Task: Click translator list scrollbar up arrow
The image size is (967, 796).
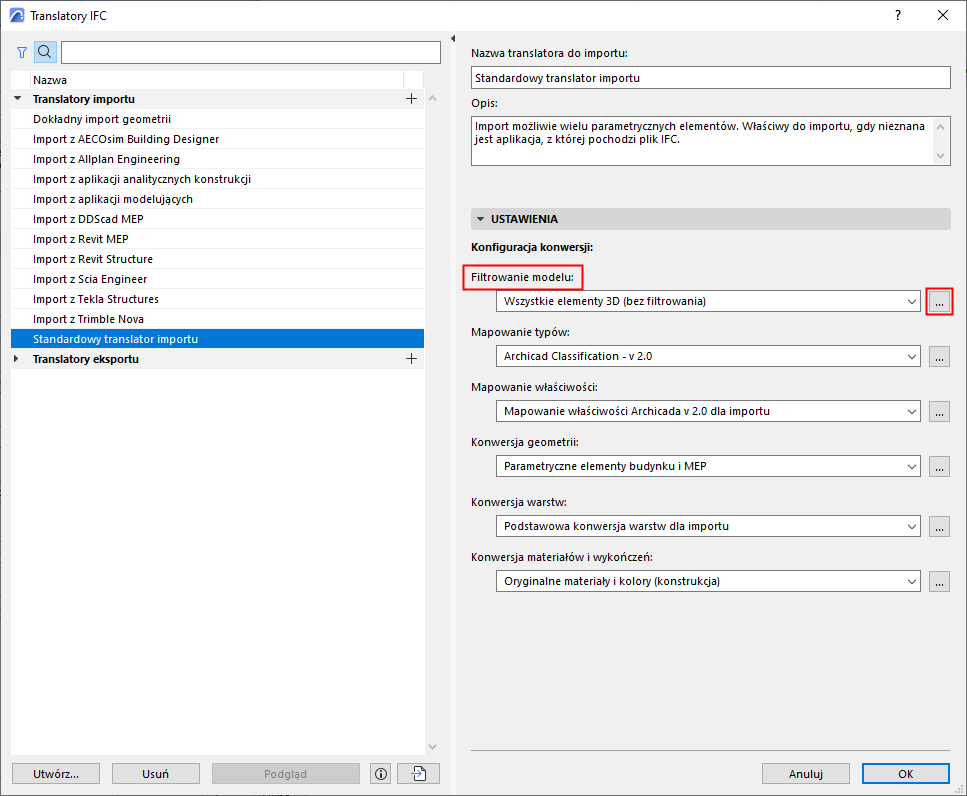Action: tap(432, 99)
